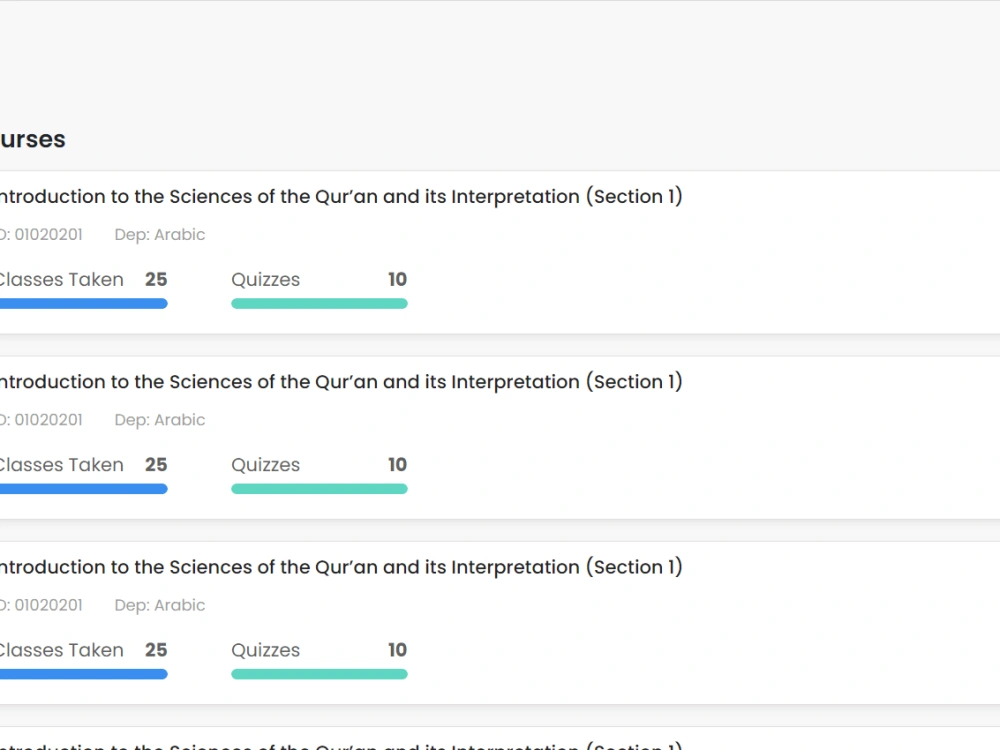This screenshot has width=1000, height=750.
Task: Click the first card's Classes Taken count 25
Action: click(156, 280)
